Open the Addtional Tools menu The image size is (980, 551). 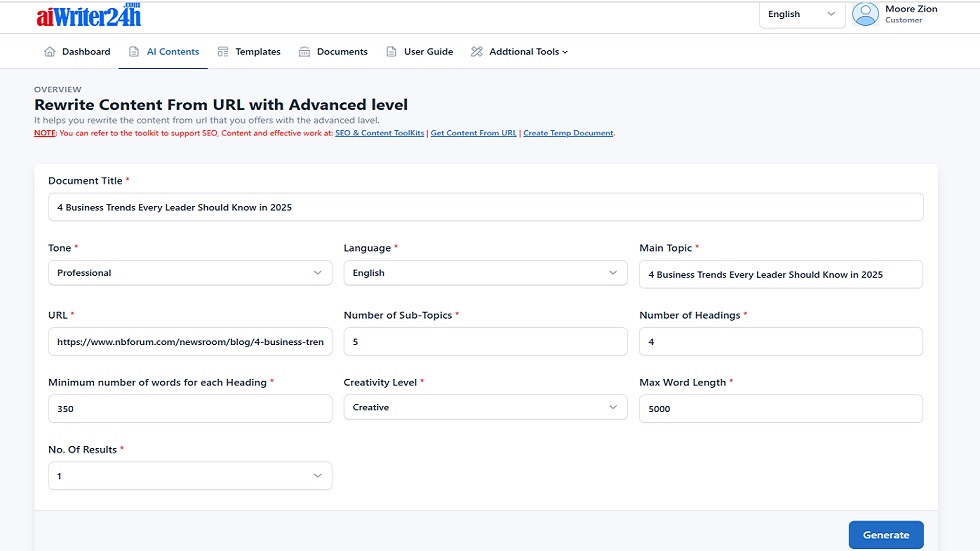[x=528, y=52]
